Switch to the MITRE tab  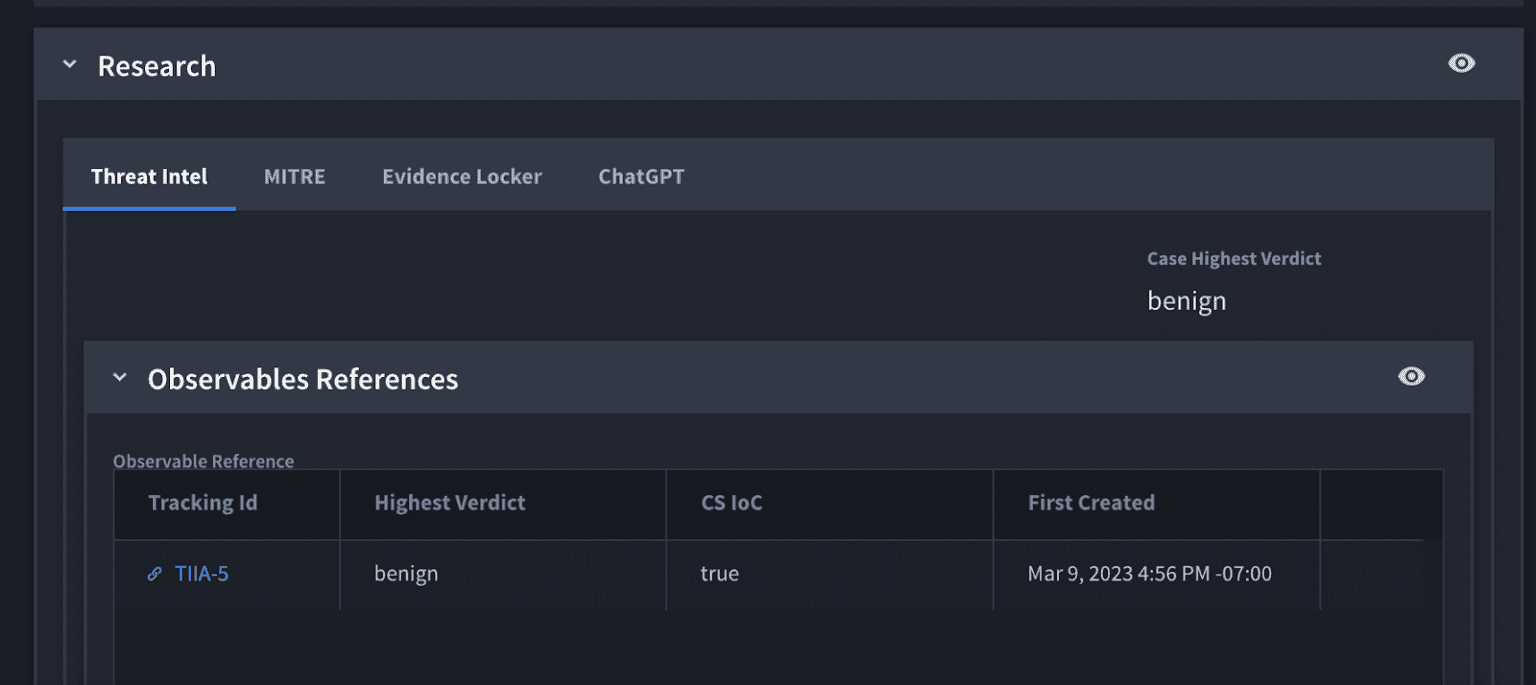[x=294, y=176]
